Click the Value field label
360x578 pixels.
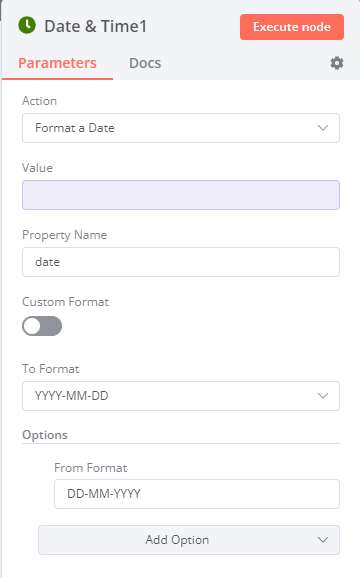pyautogui.click(x=38, y=168)
